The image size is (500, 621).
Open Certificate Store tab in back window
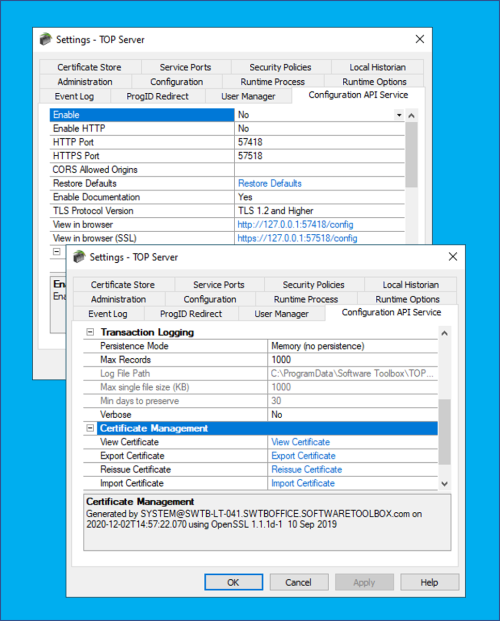tap(90, 67)
